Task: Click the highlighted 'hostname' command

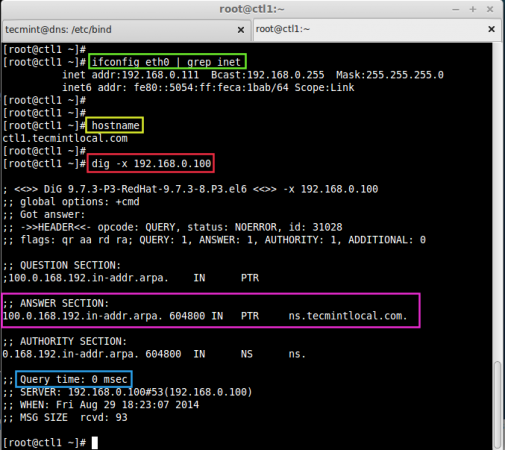Action: (x=115, y=125)
